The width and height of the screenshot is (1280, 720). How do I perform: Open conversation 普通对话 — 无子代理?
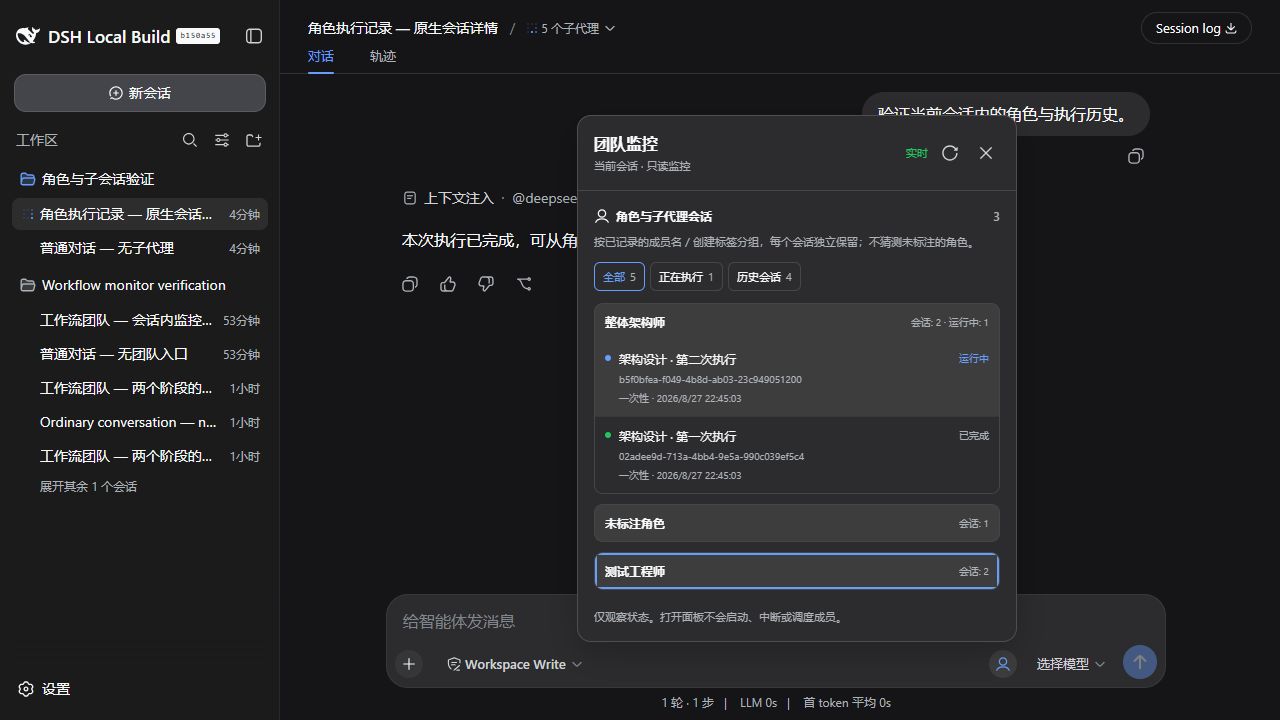click(140, 248)
